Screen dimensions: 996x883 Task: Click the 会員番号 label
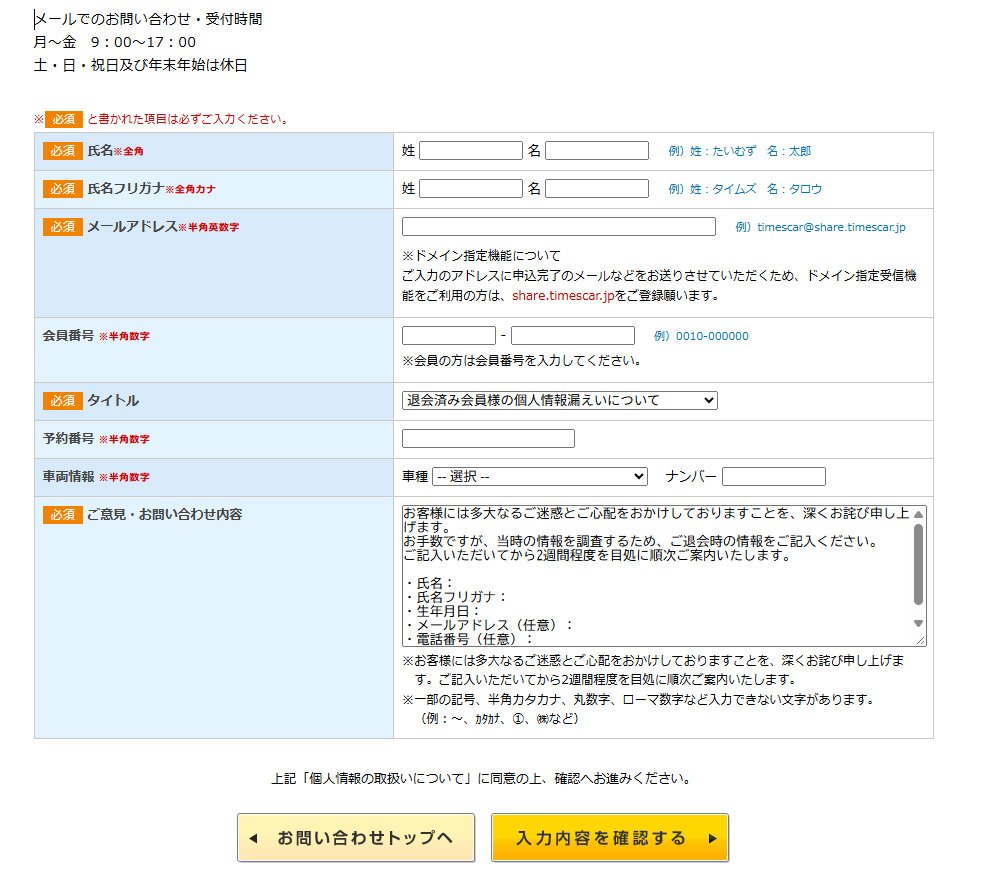69,335
